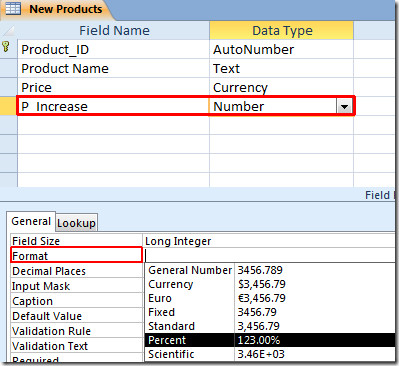Click the row selector for P_Increase row
This screenshot has height=366, width=399.
coord(8,106)
